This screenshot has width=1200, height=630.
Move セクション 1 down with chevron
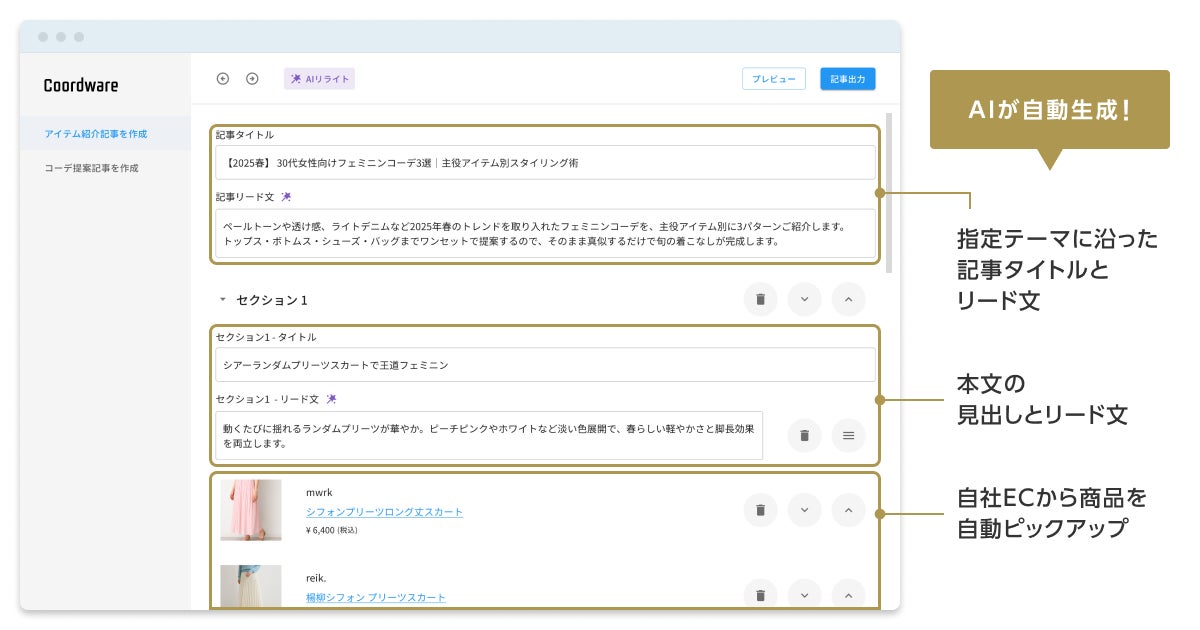pyautogui.click(x=804, y=299)
